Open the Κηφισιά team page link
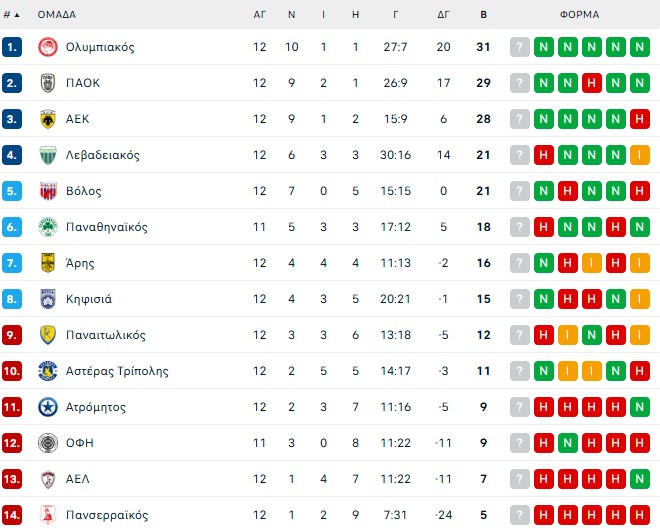Screen dimensions: 660x531 (x=89, y=299)
